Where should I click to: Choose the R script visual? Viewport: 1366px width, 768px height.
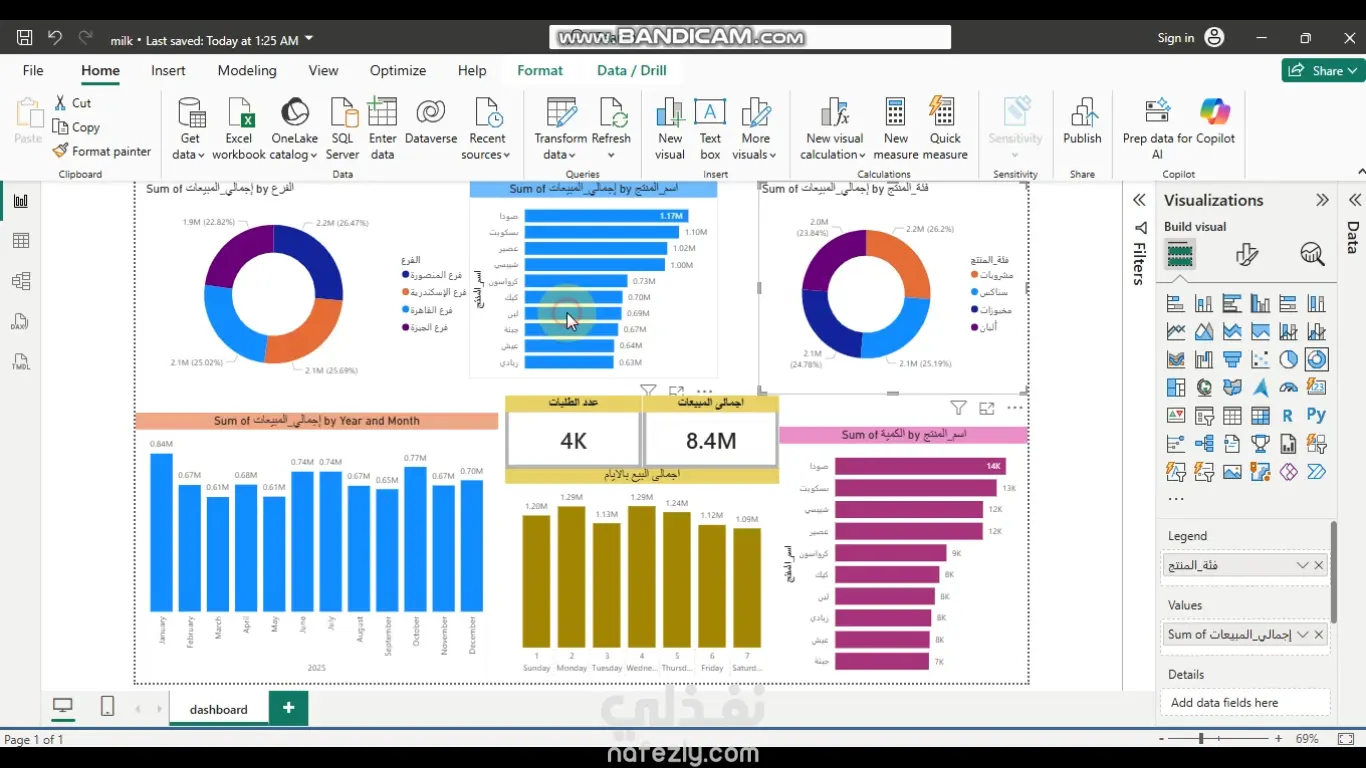click(x=1288, y=416)
